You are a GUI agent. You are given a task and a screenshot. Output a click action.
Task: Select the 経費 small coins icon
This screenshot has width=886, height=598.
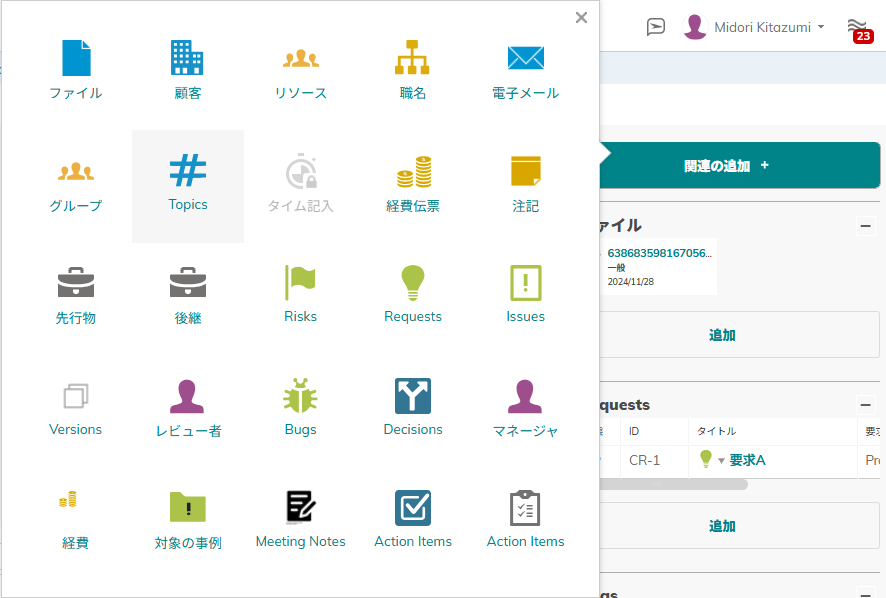click(68, 499)
